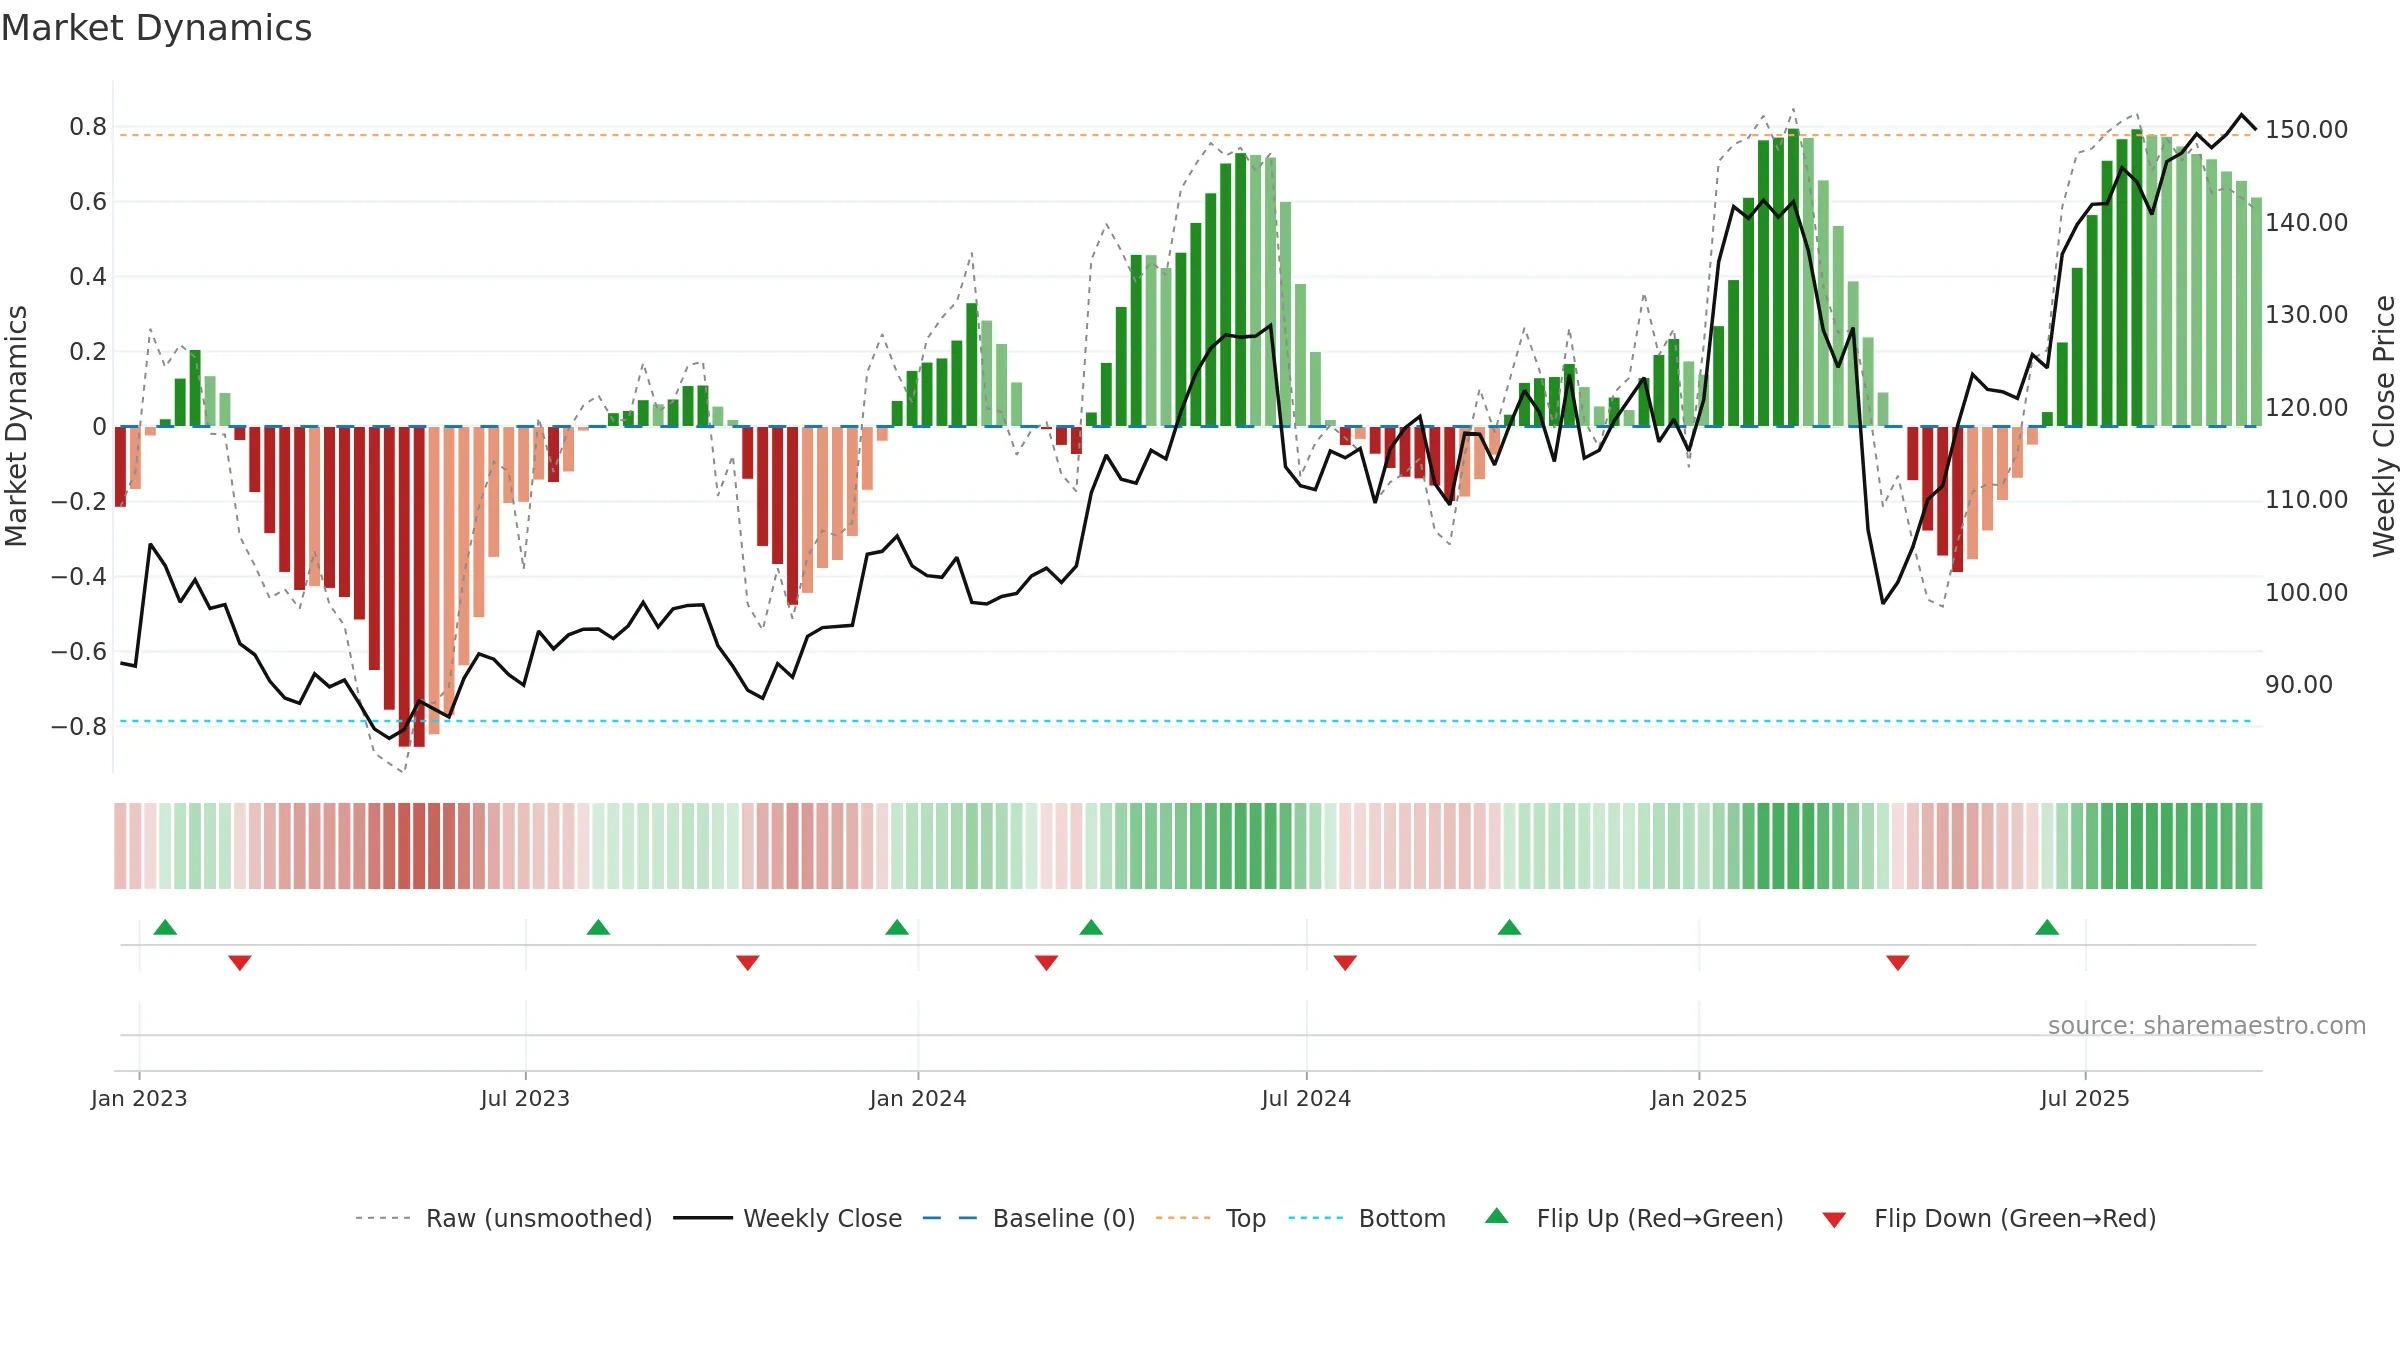Screen dimensions: 2400x1350
Task: Click the 110.00 price axis label
Action: pos(2306,499)
